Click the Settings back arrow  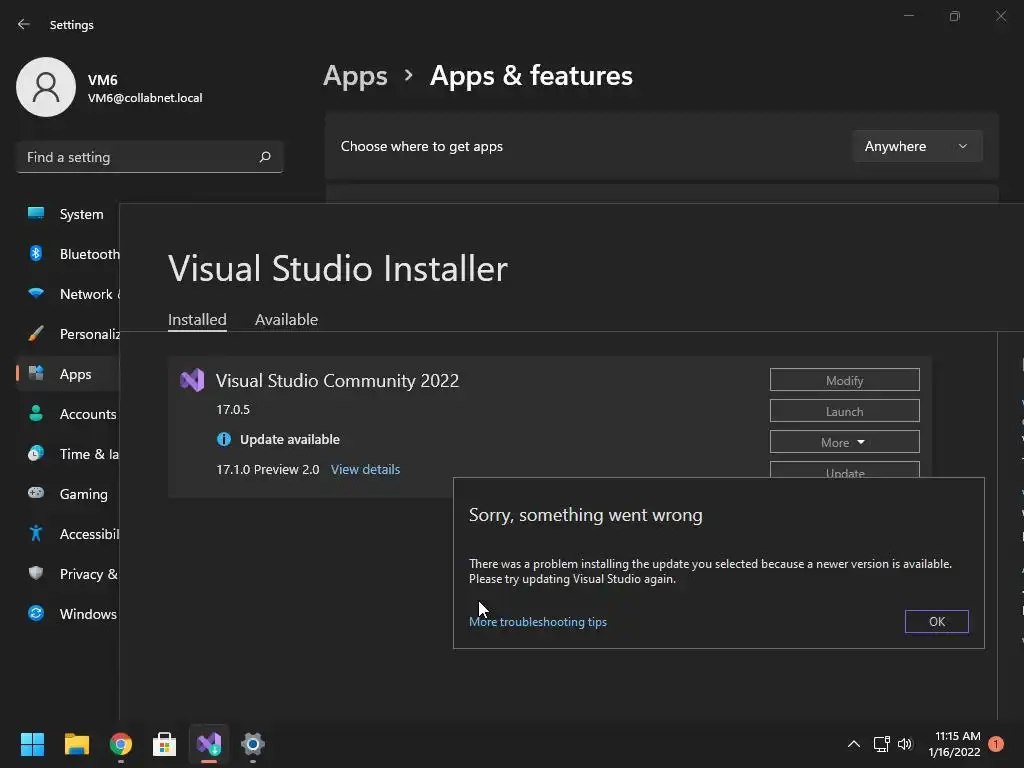(24, 25)
